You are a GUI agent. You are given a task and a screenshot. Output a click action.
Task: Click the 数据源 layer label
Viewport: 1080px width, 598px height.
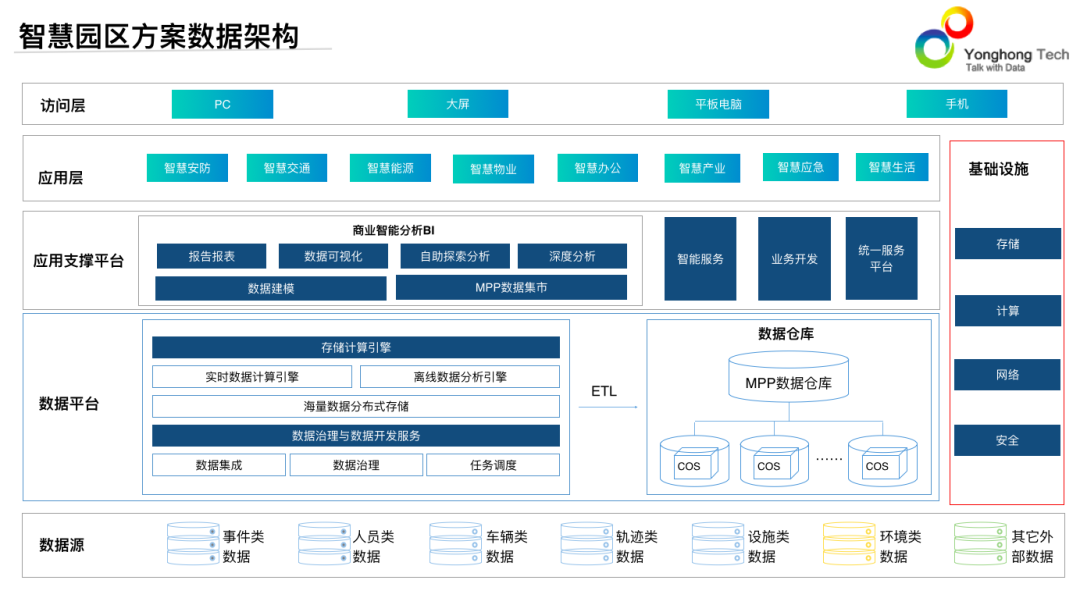click(x=63, y=543)
